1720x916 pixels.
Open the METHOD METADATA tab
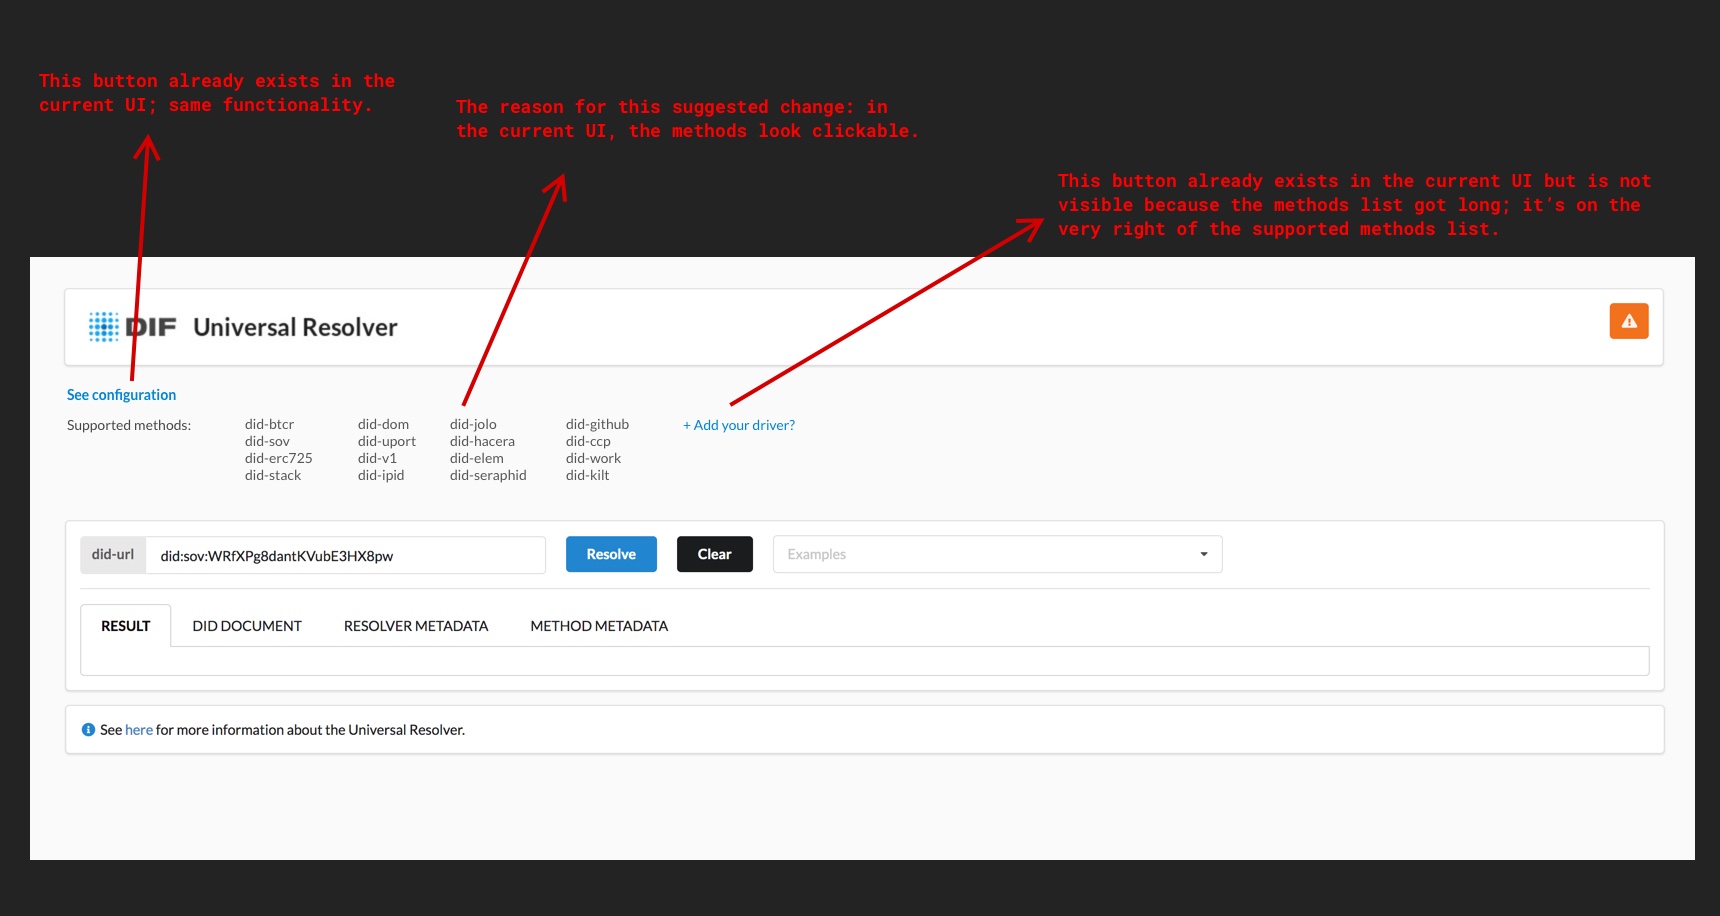[599, 625]
